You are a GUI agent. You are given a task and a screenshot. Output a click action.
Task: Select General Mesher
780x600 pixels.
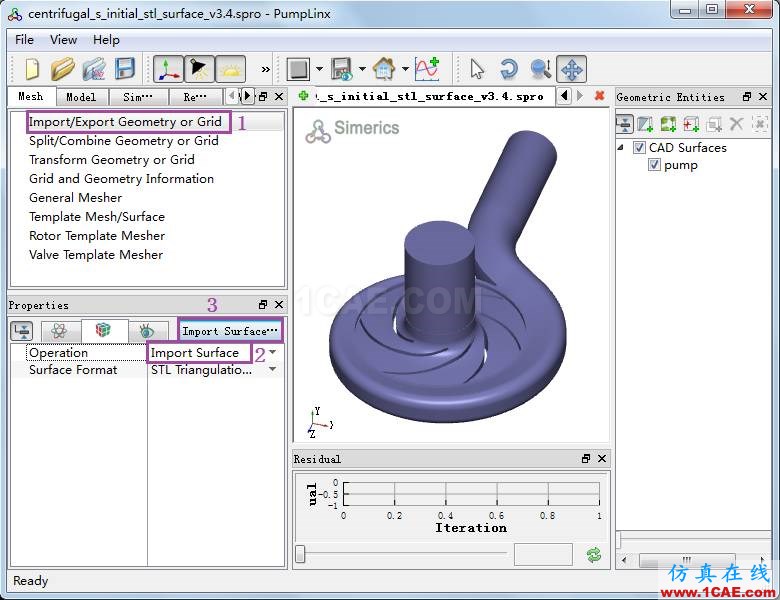pyautogui.click(x=76, y=198)
